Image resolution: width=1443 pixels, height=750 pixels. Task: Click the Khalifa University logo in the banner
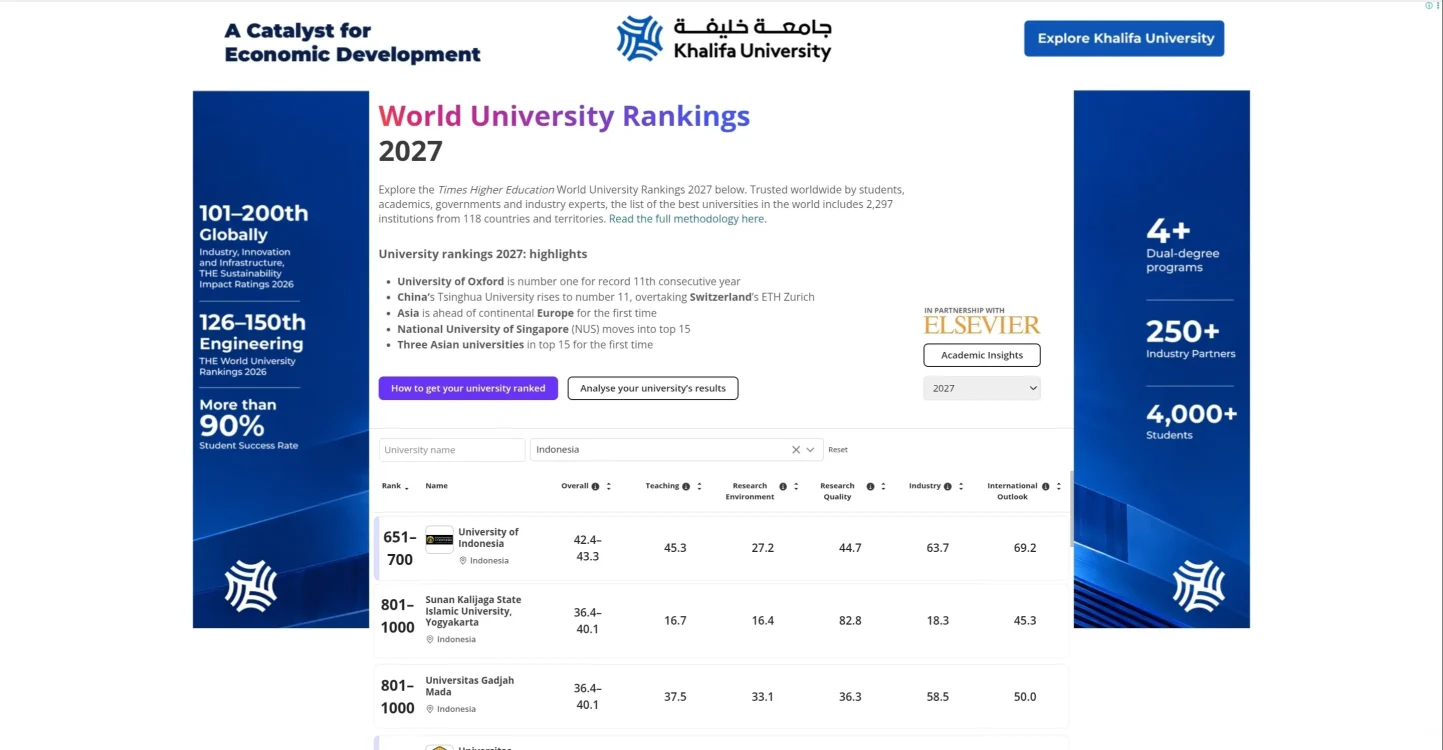tap(724, 39)
